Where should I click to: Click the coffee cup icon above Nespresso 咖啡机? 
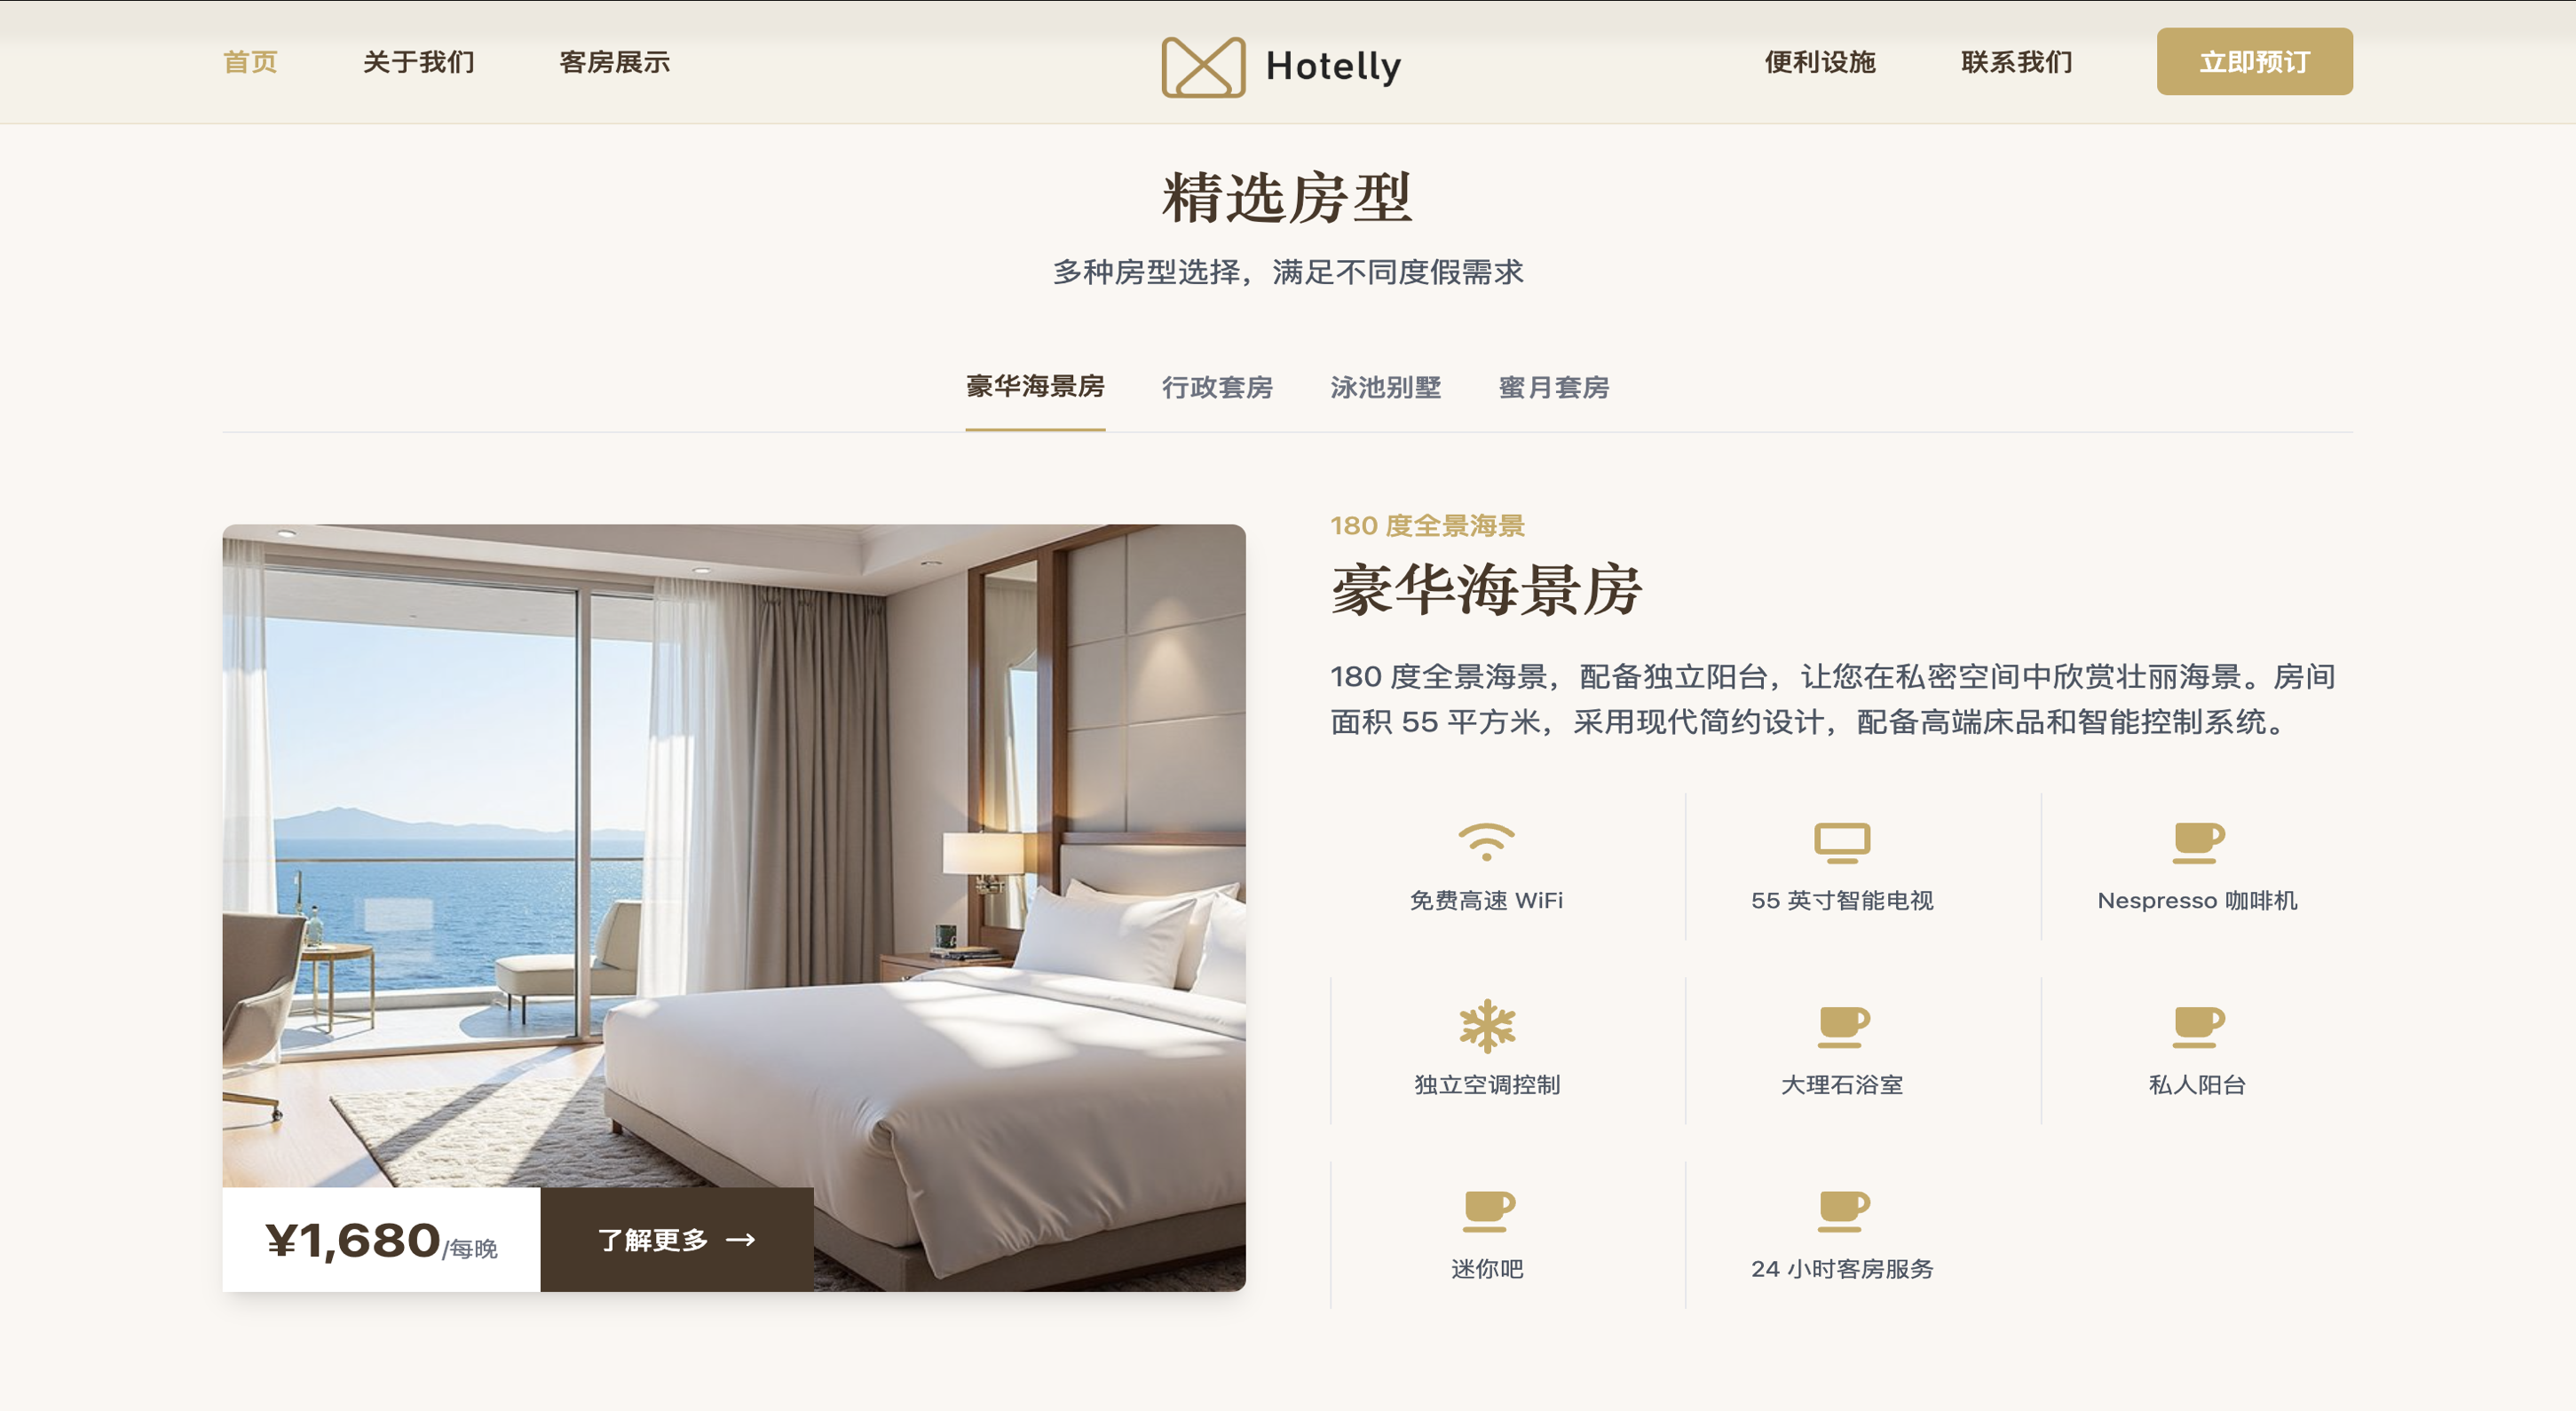[2197, 842]
